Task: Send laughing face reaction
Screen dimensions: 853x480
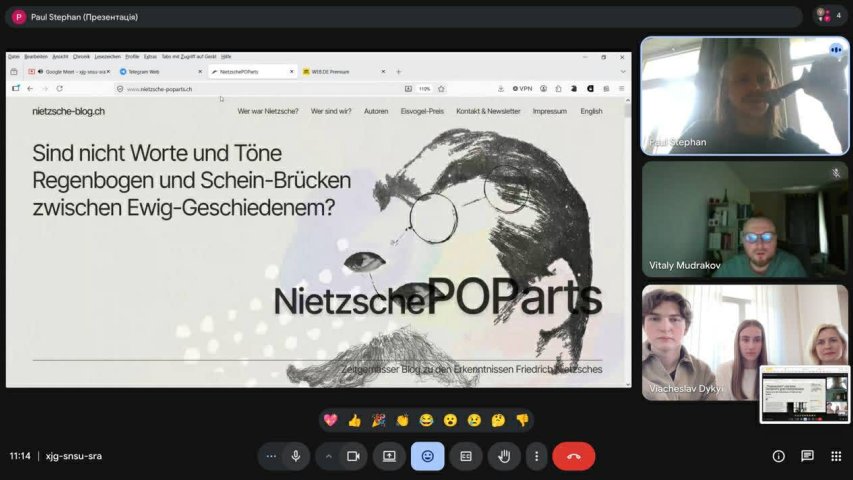Action: pyautogui.click(x=426, y=420)
